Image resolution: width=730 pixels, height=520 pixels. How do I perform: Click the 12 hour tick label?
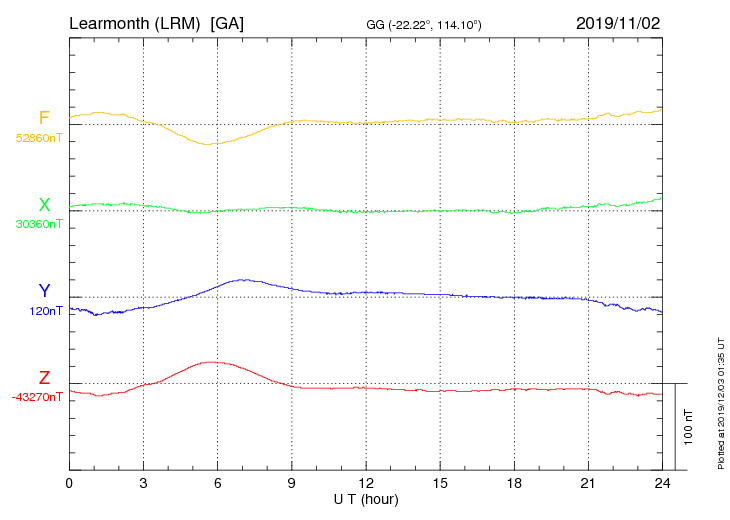[x=366, y=483]
